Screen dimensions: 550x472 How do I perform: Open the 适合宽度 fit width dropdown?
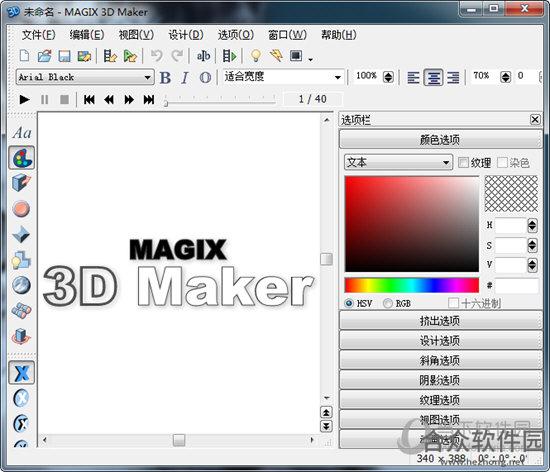click(x=283, y=76)
